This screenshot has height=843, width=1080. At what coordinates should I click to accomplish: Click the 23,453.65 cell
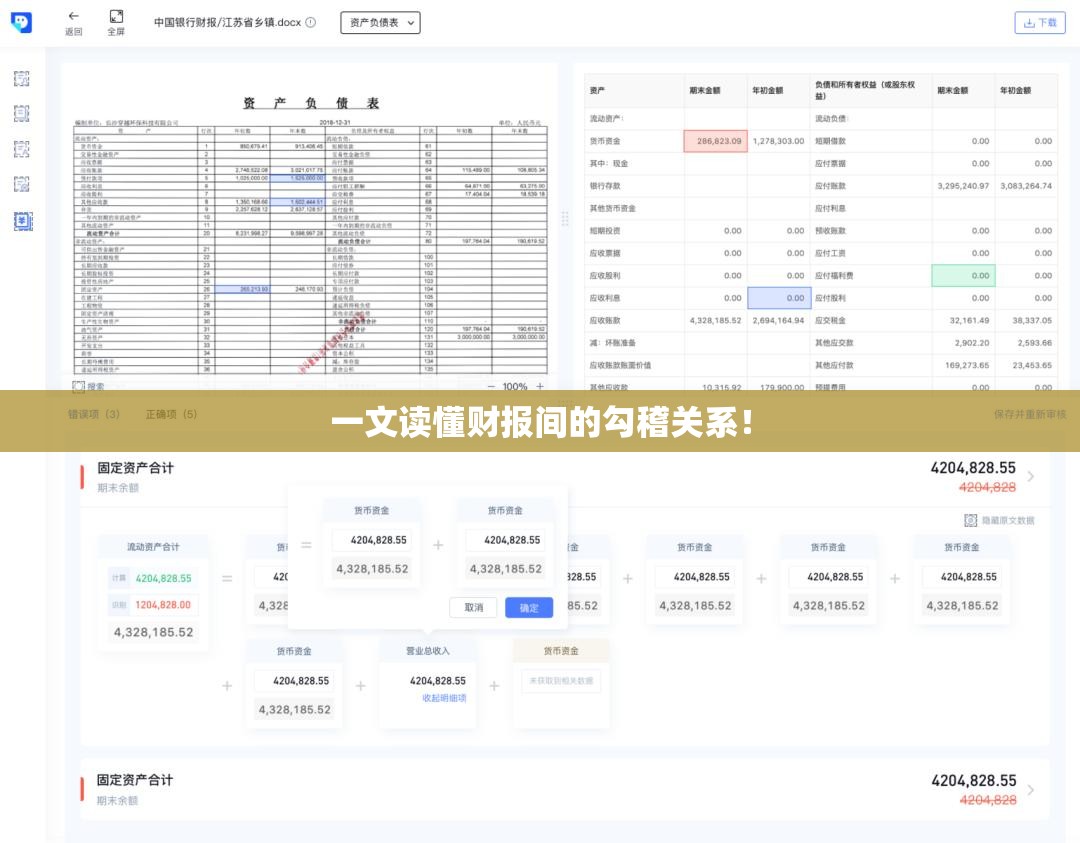point(1032,366)
